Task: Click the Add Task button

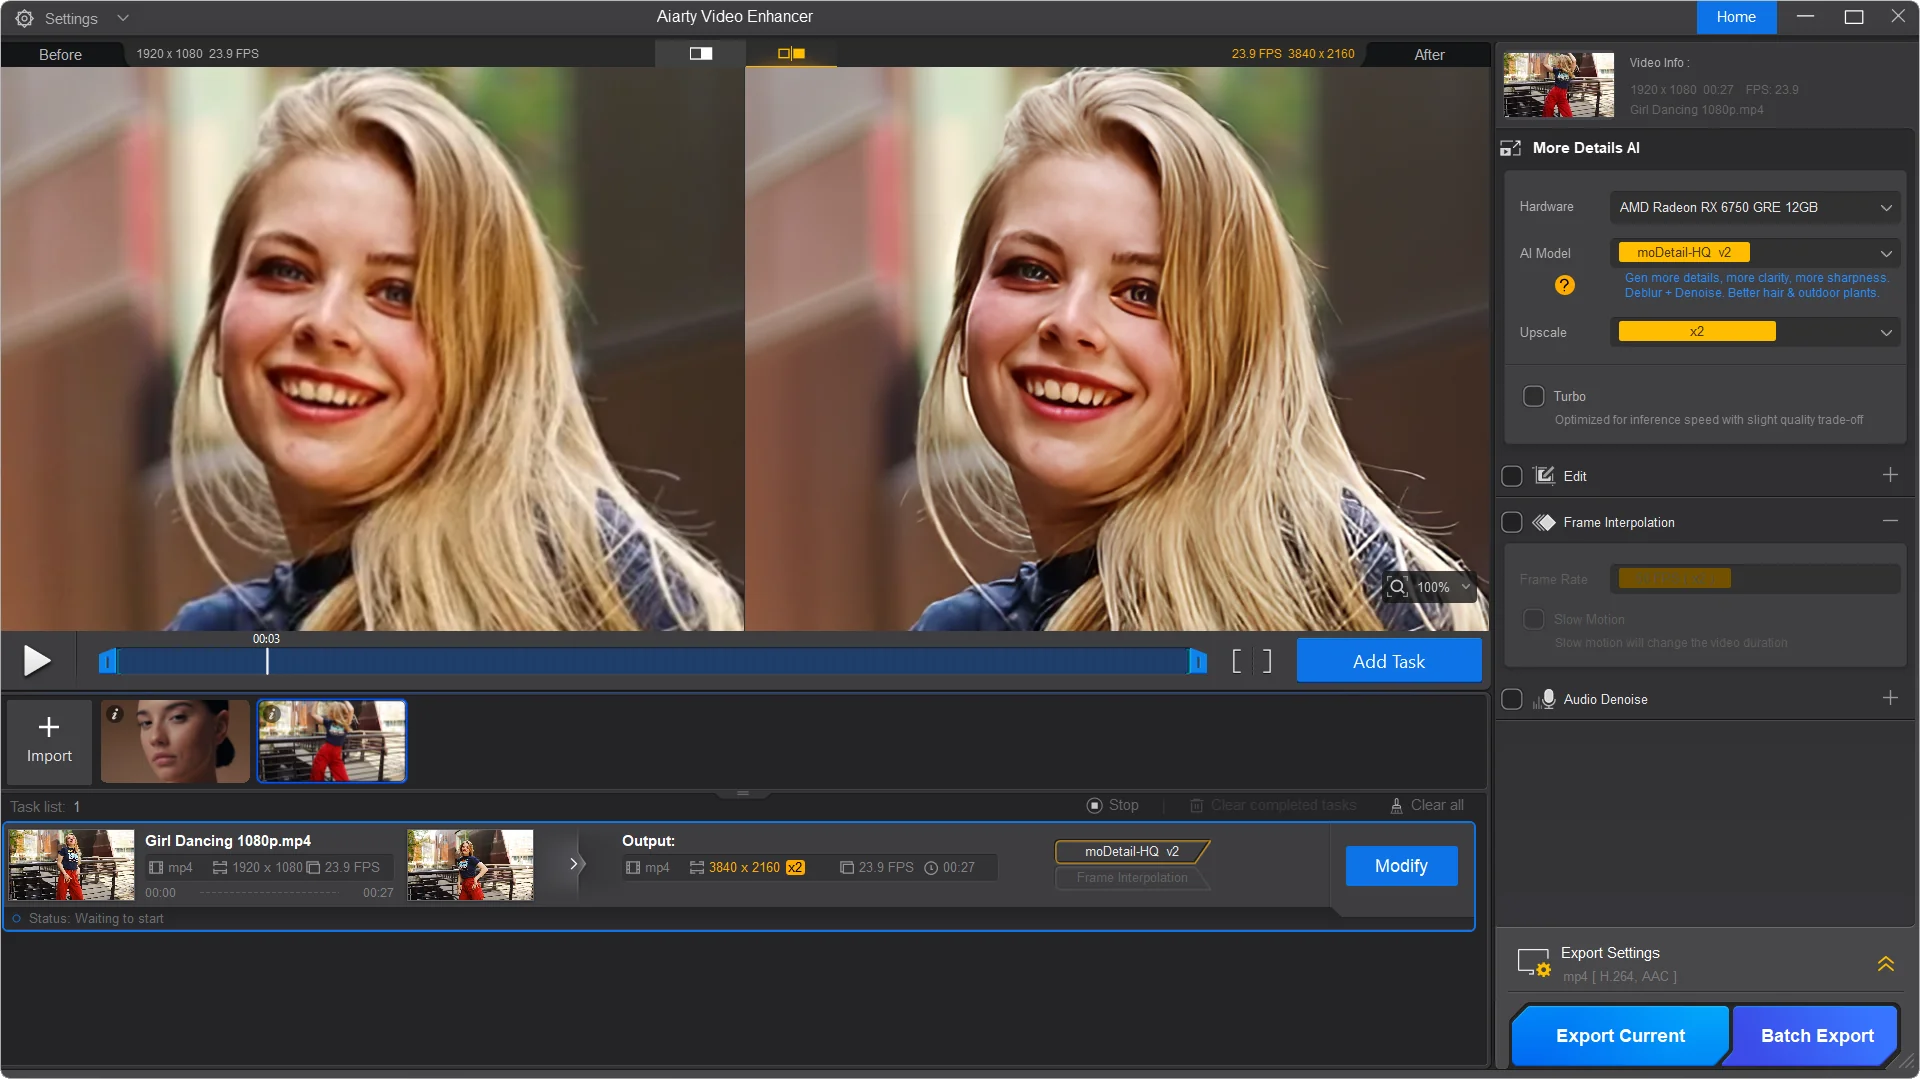Action: click(x=1388, y=661)
